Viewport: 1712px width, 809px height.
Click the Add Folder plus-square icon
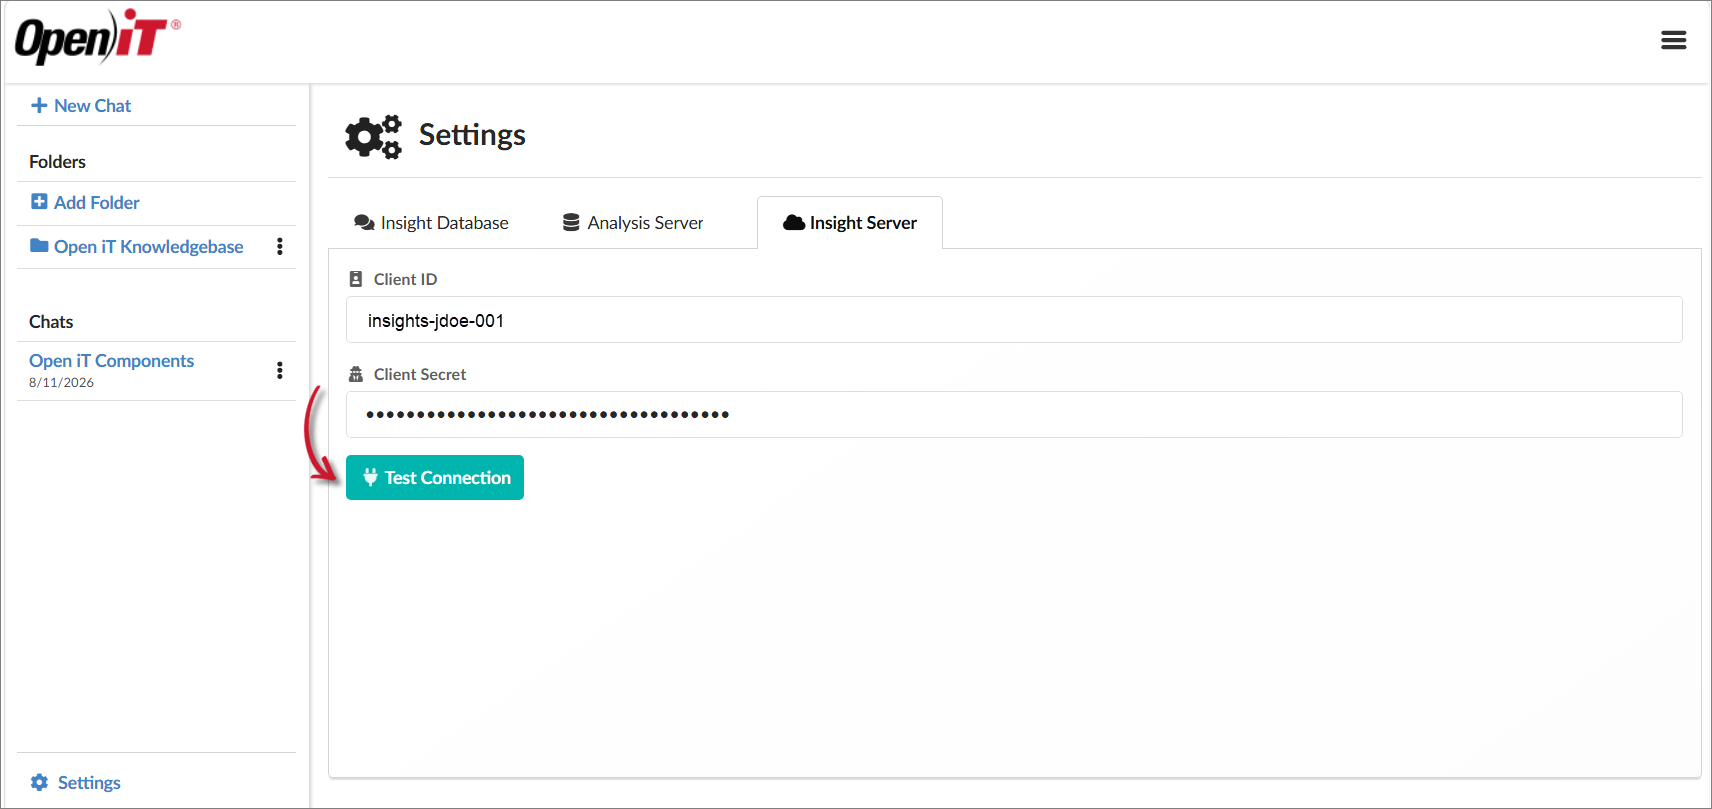pyautogui.click(x=39, y=202)
